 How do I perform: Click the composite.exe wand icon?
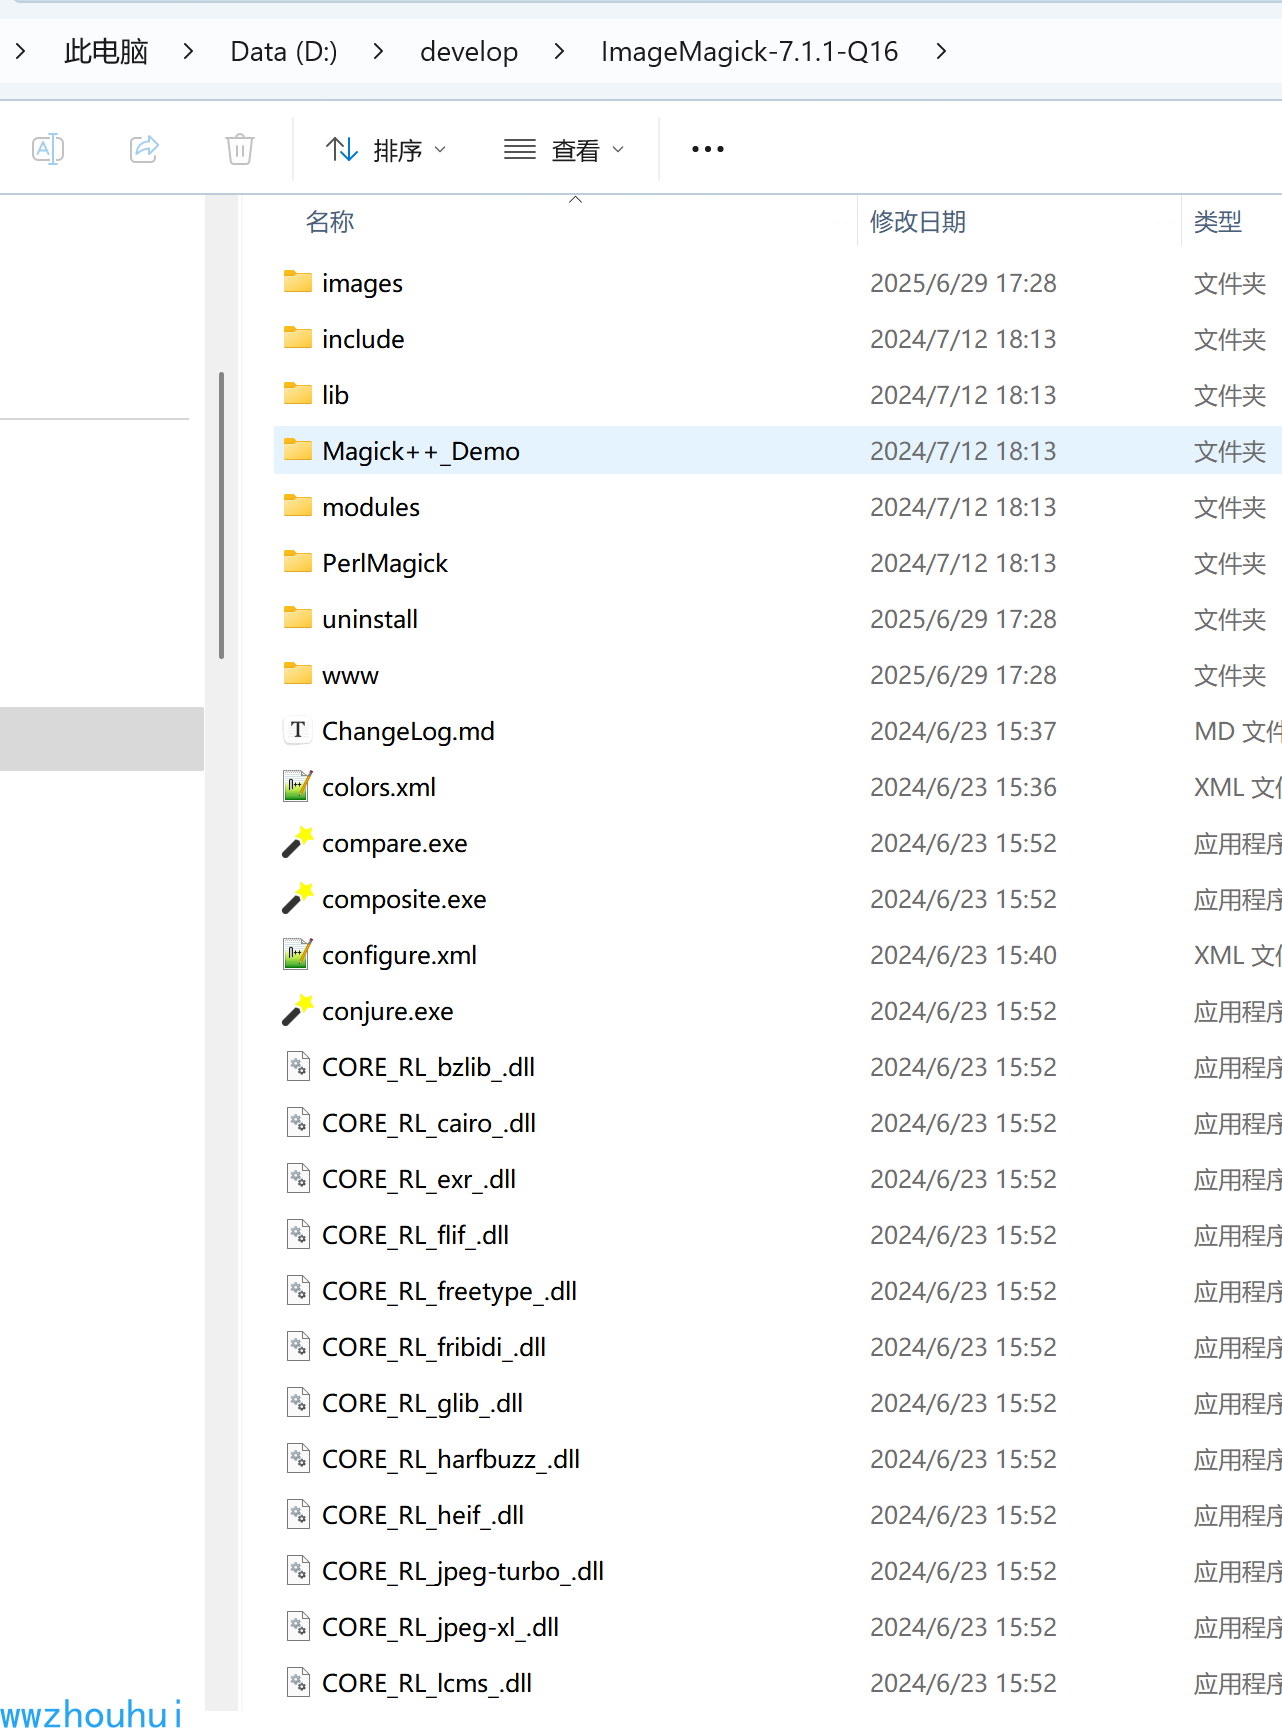298,899
